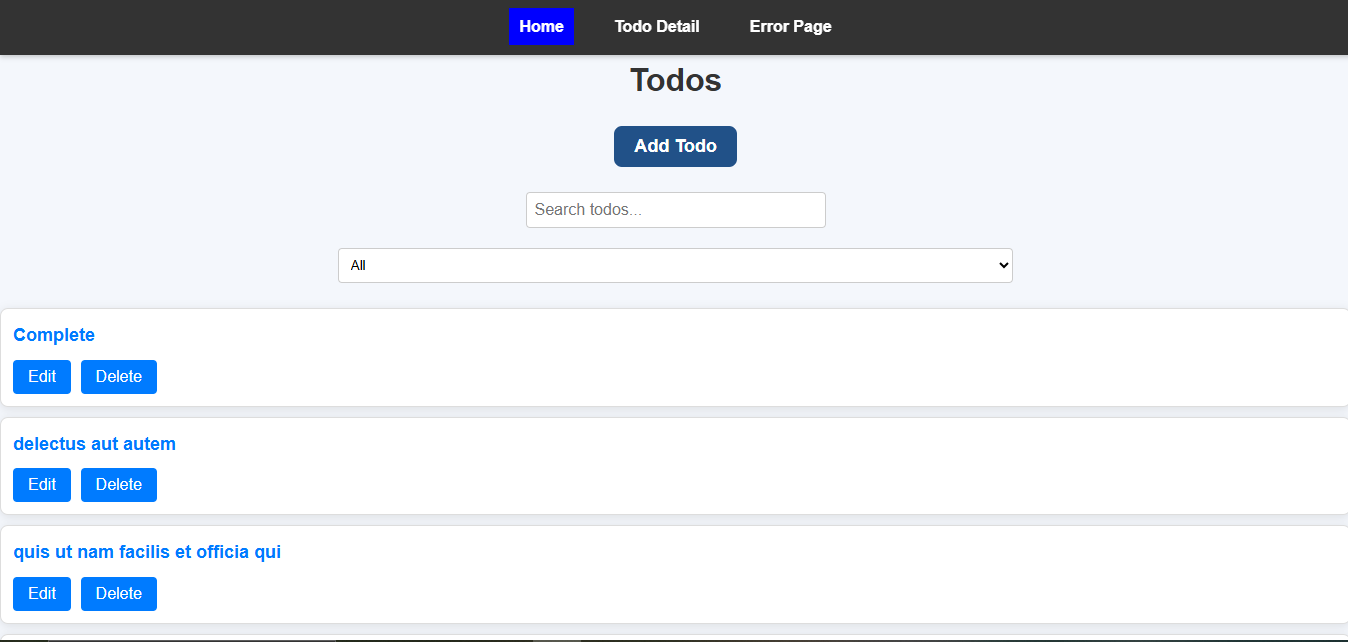Screen dimensions: 1348x642
Task: Focus the Search todos input field
Action: (x=675, y=210)
